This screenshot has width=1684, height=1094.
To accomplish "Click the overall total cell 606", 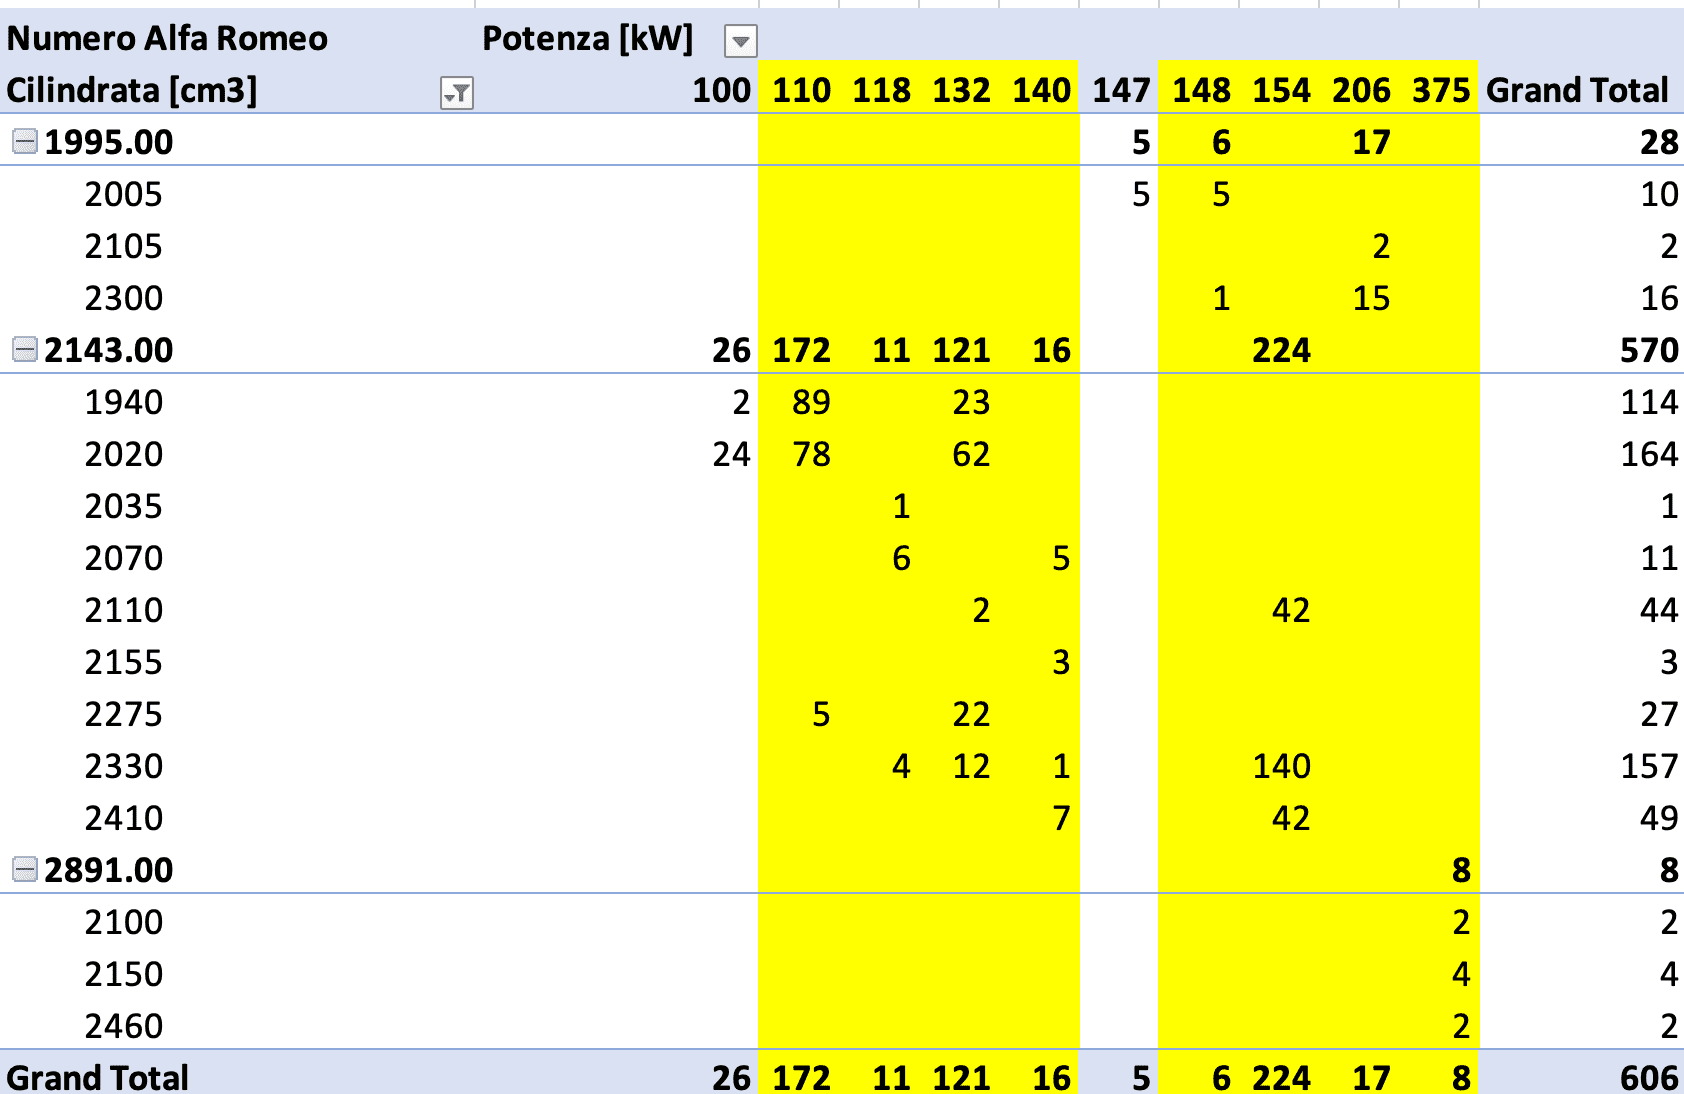I will (x=1648, y=1077).
